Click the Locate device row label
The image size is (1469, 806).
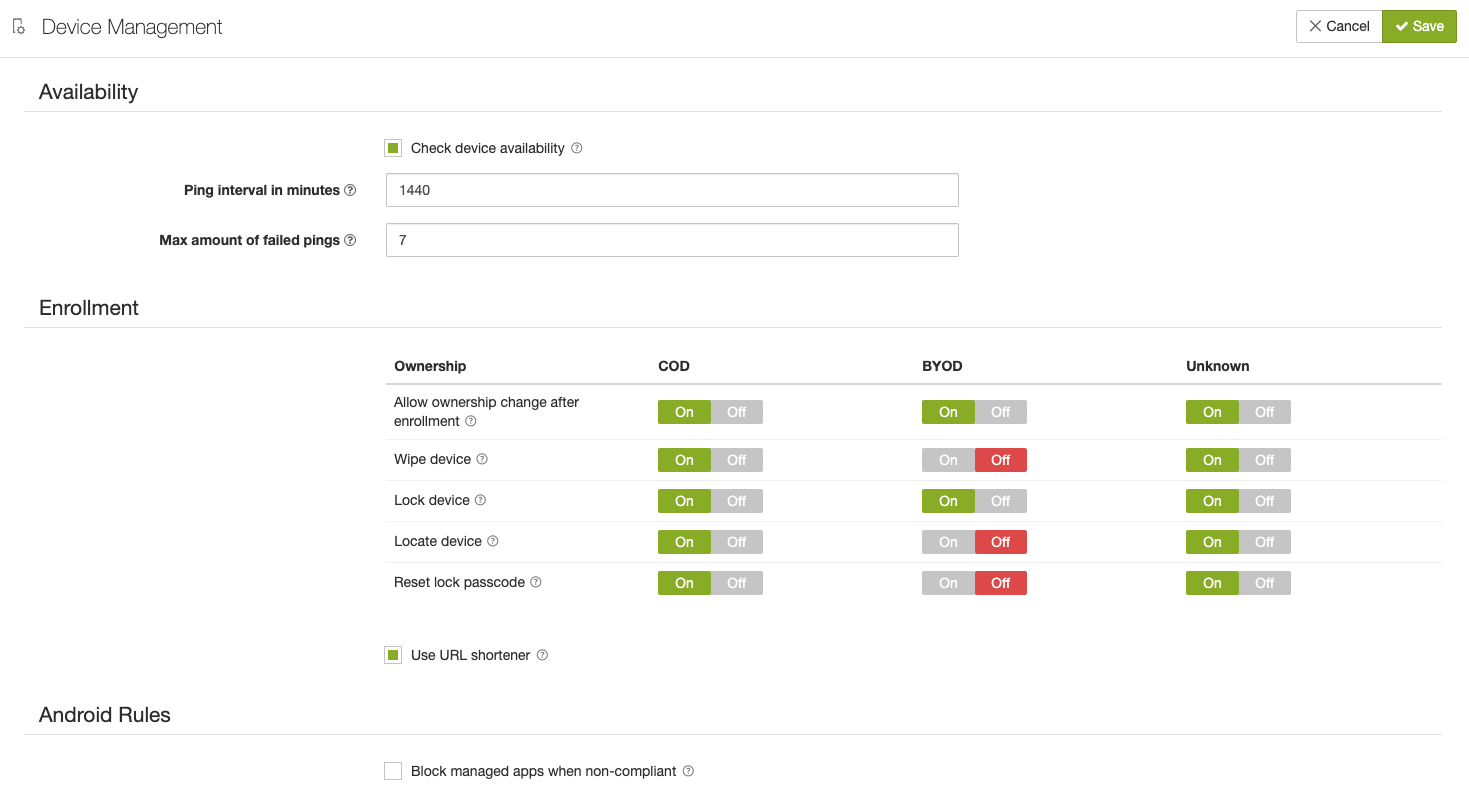pos(438,541)
